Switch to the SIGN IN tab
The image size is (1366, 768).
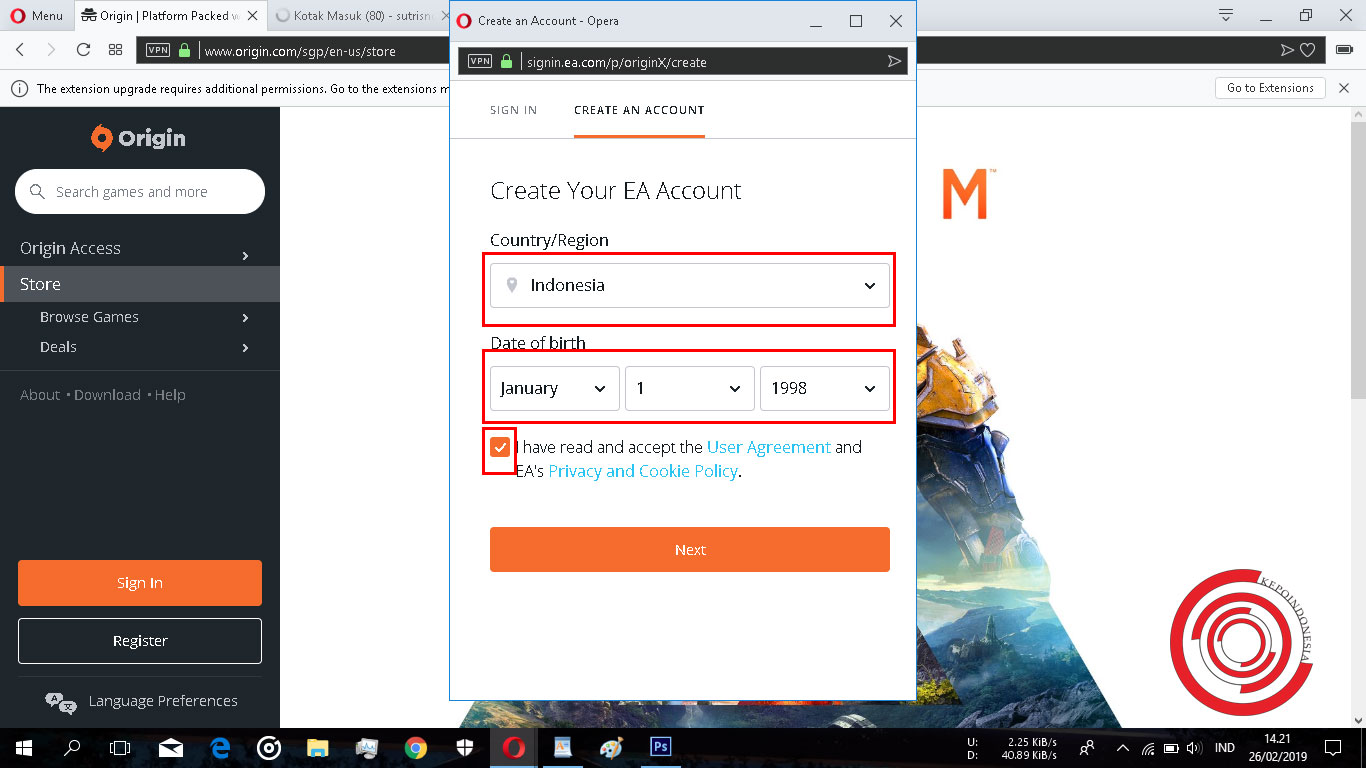coord(513,110)
